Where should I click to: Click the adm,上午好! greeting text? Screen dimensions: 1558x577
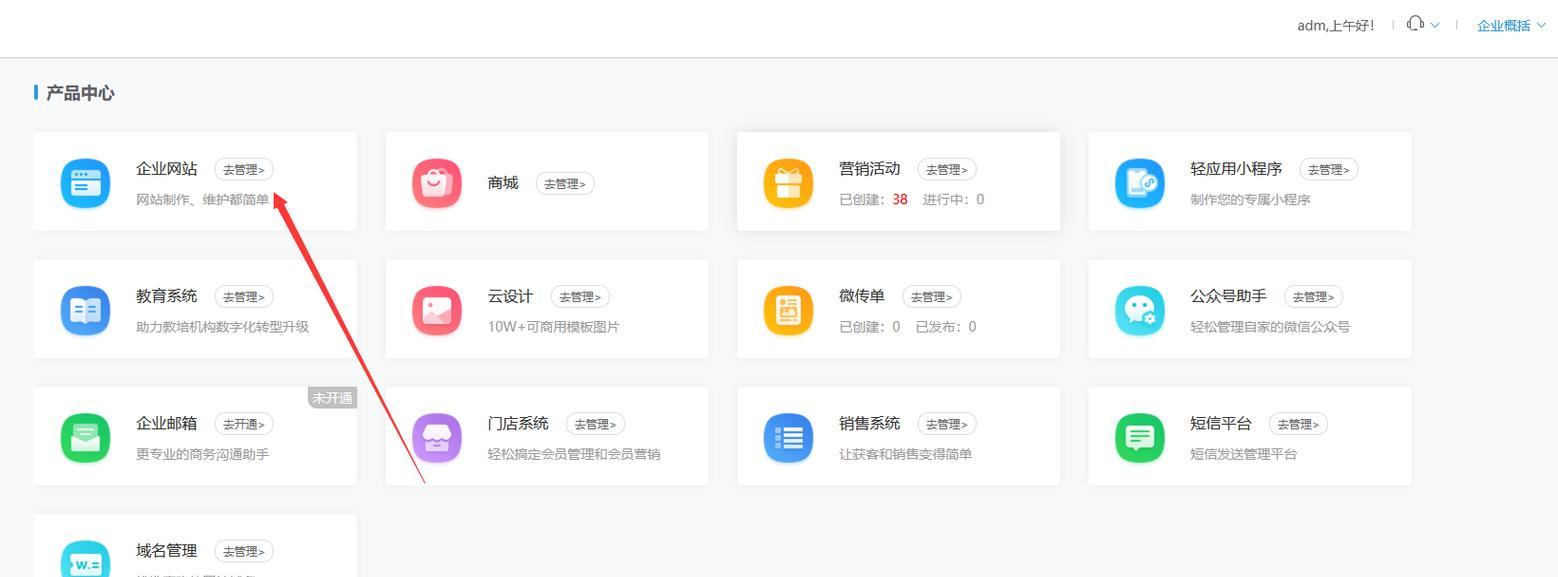pos(1336,25)
